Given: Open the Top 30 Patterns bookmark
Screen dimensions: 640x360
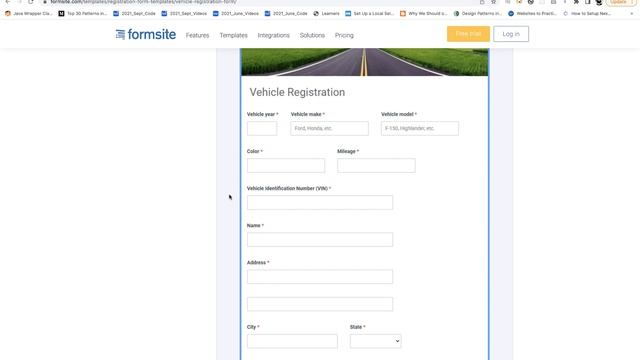Looking at the screenshot, I should pyautogui.click(x=83, y=13).
